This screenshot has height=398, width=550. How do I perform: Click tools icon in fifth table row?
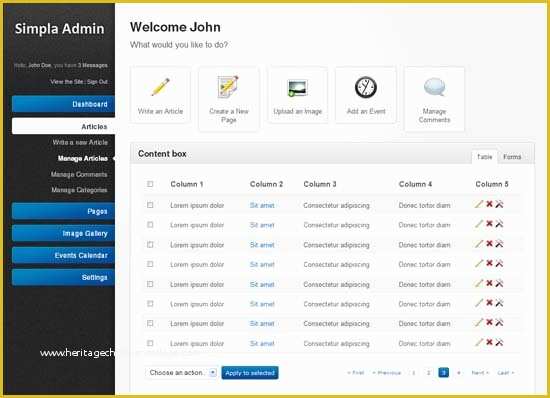pos(499,283)
